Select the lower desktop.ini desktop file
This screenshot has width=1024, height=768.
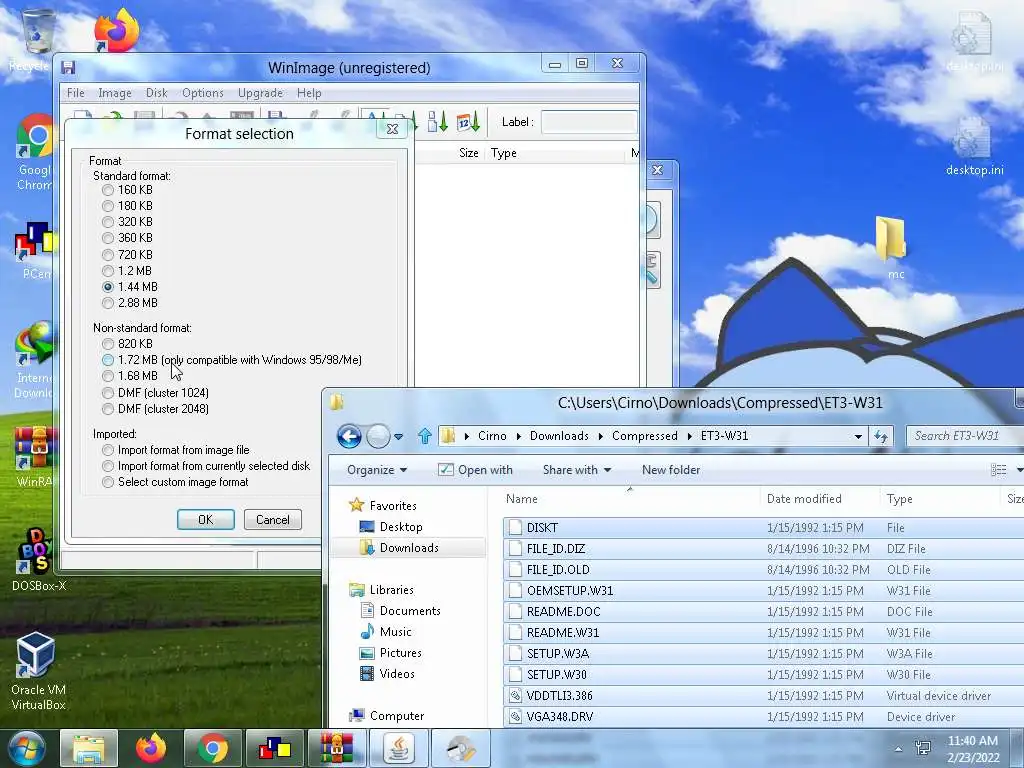pyautogui.click(x=974, y=146)
